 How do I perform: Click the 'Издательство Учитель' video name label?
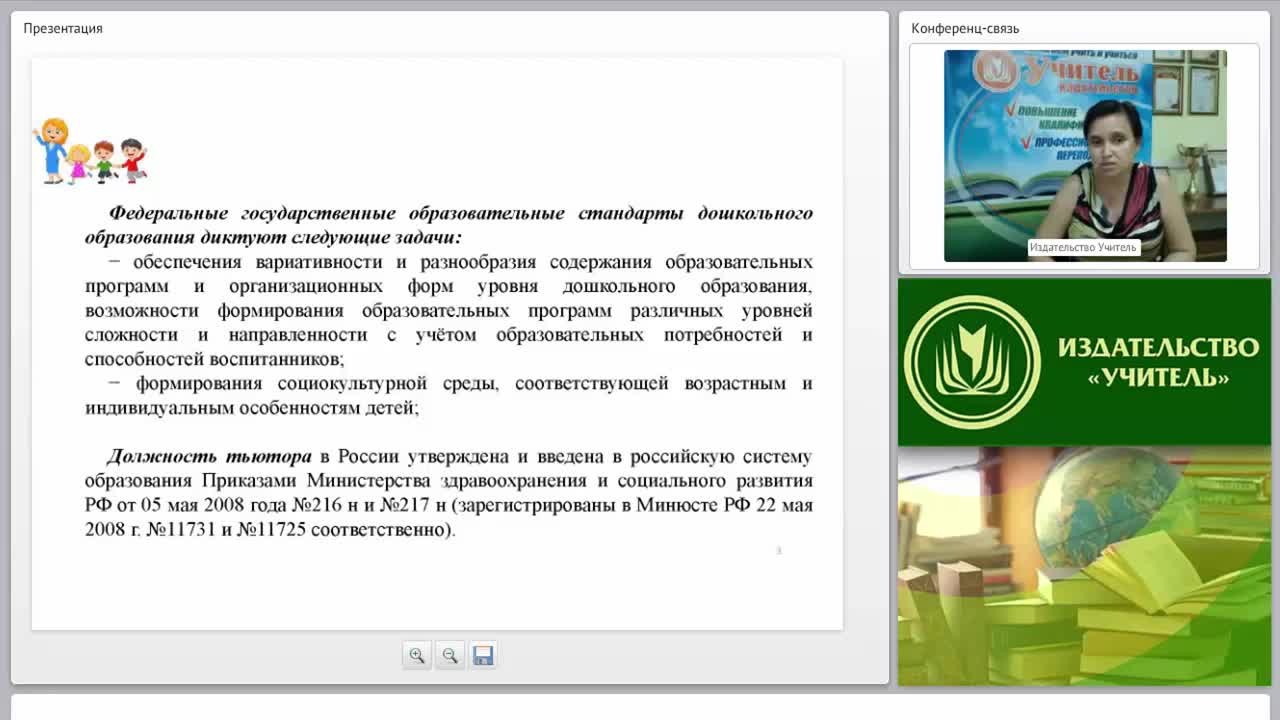(x=1083, y=247)
